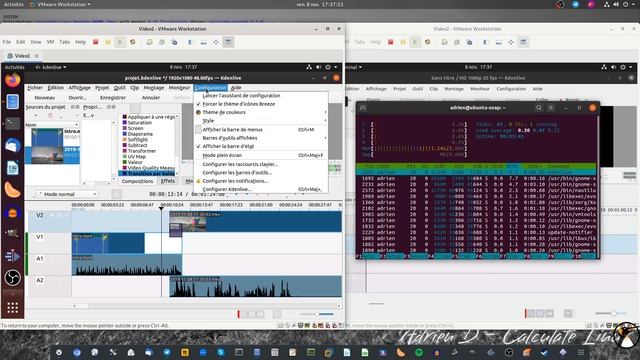Adjust the timeline zoom slider in Kdenlive
The image size is (640, 360).
317,314
